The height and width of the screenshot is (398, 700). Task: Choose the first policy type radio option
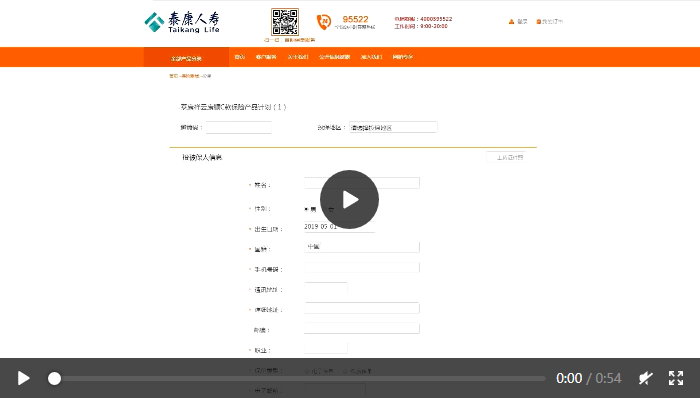[307, 371]
